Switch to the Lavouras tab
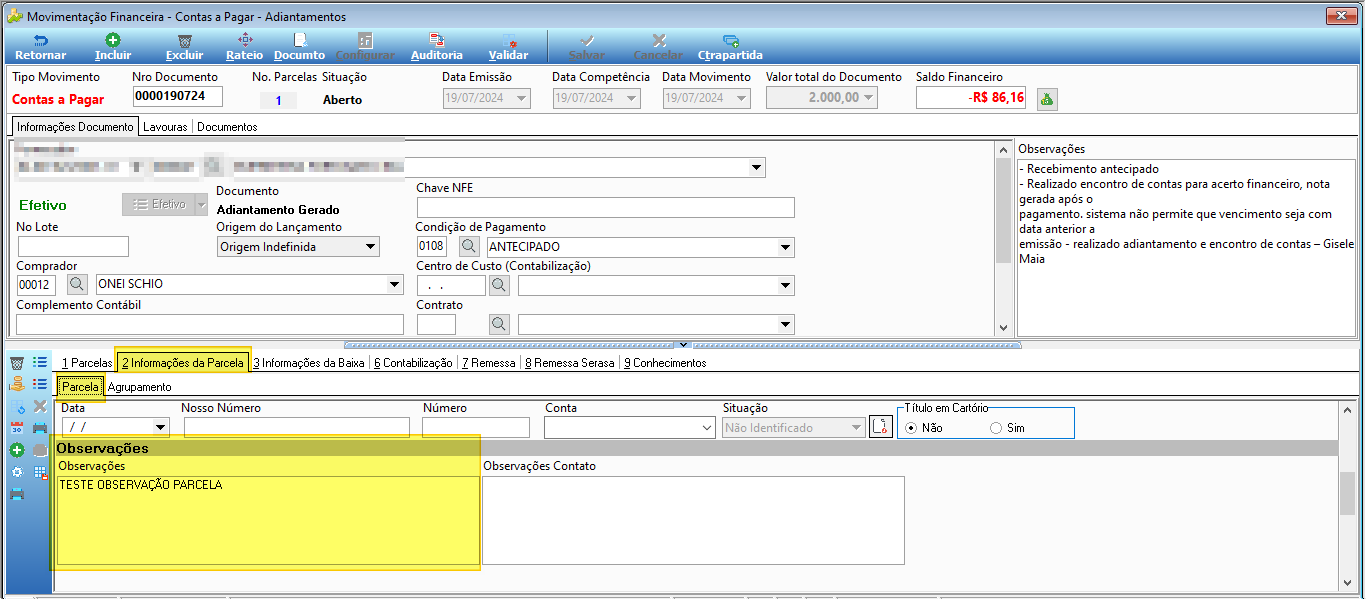Viewport: 1366px width, 599px height. point(165,127)
